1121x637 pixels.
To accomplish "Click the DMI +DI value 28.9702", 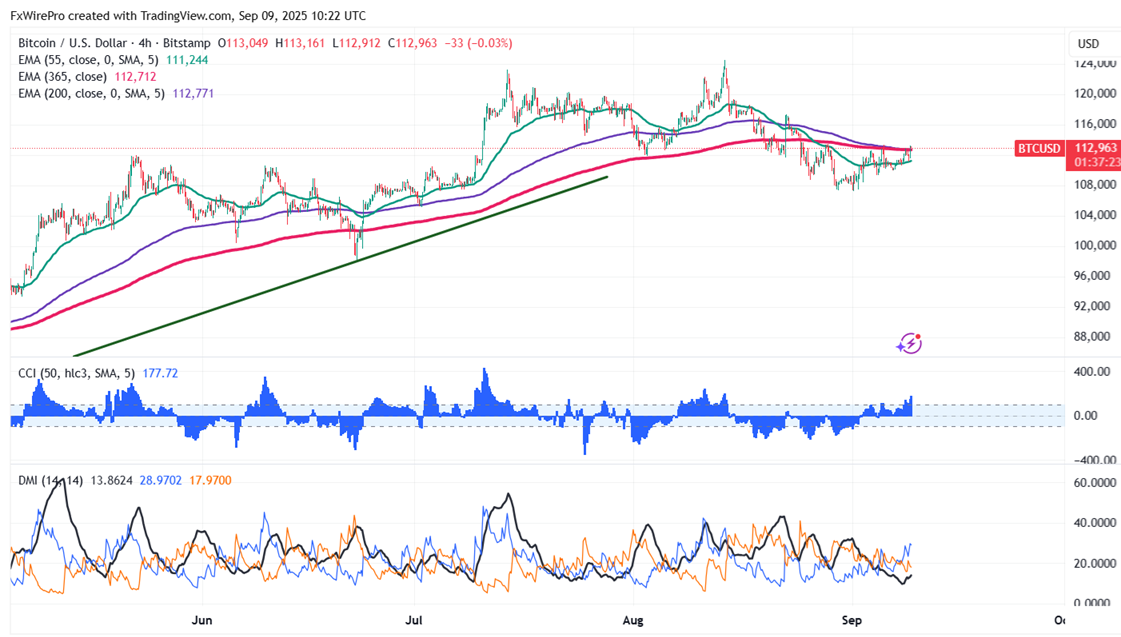I will 161,480.
